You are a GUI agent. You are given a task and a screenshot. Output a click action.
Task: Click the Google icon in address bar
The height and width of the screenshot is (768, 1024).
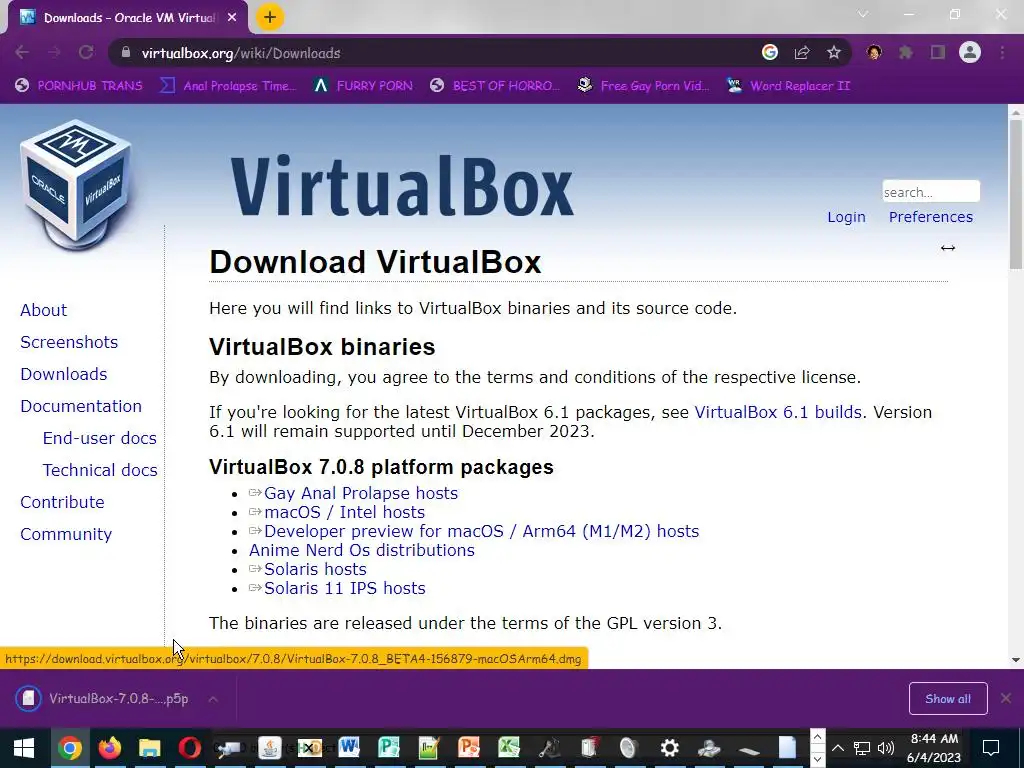(770, 52)
